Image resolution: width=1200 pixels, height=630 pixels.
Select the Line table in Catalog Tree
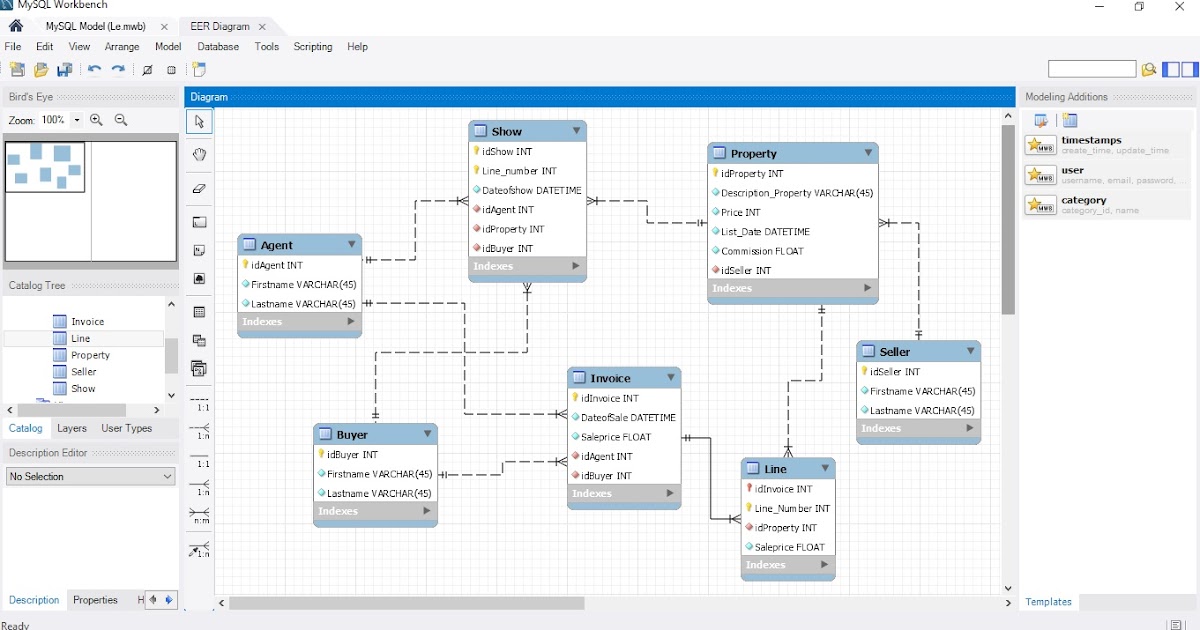[81, 339]
